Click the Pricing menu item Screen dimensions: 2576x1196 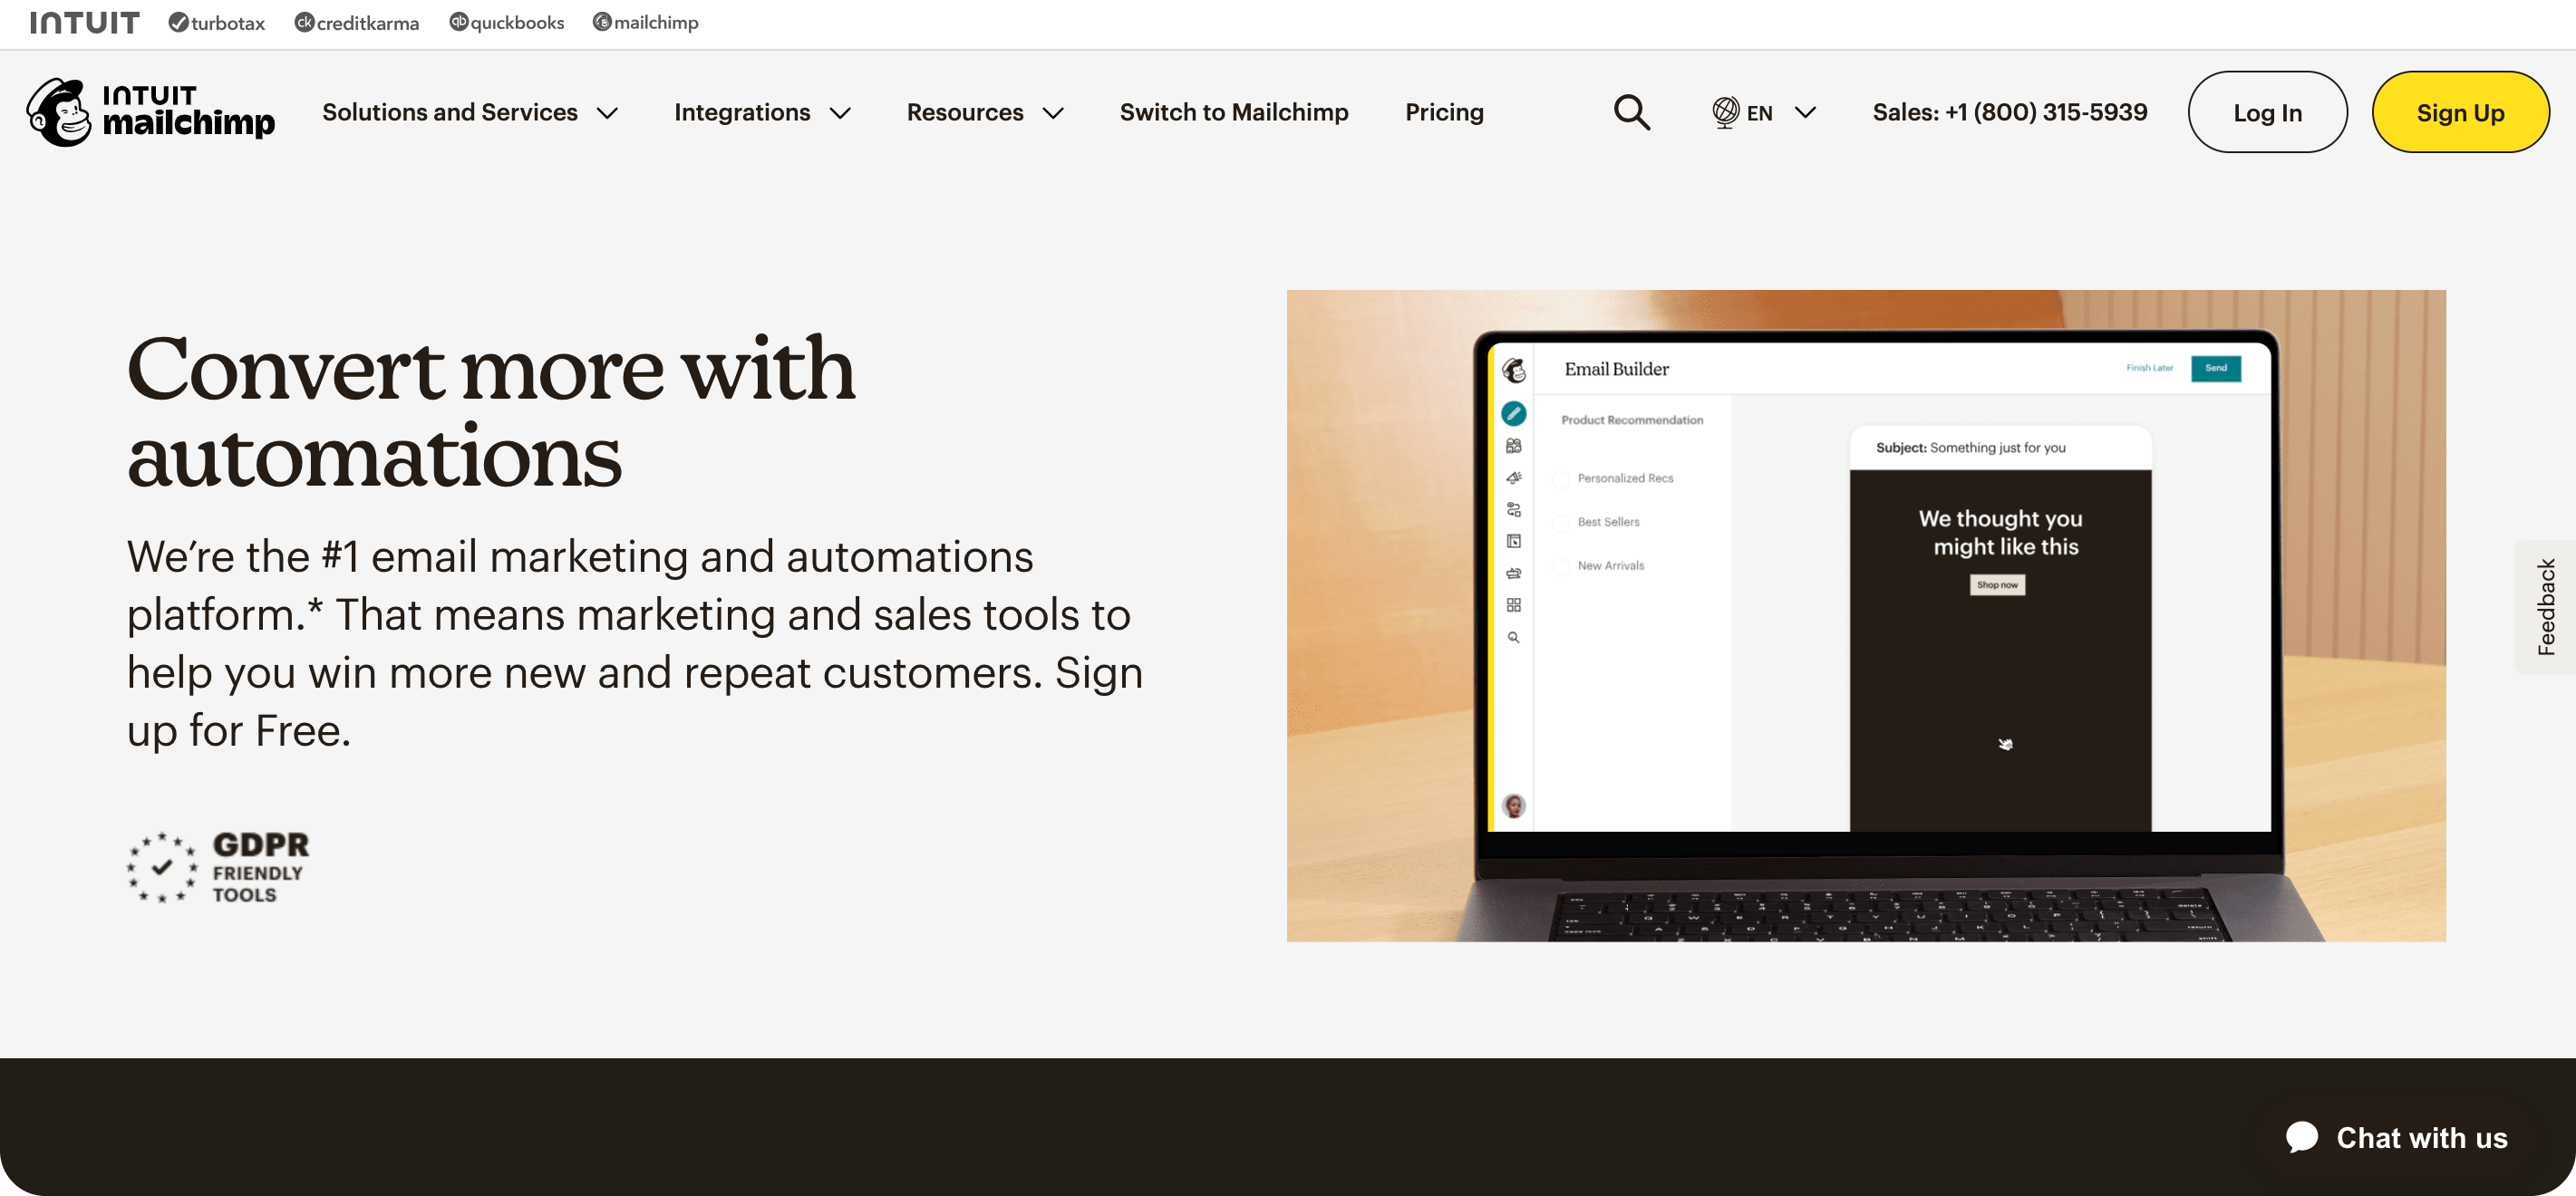(1444, 110)
